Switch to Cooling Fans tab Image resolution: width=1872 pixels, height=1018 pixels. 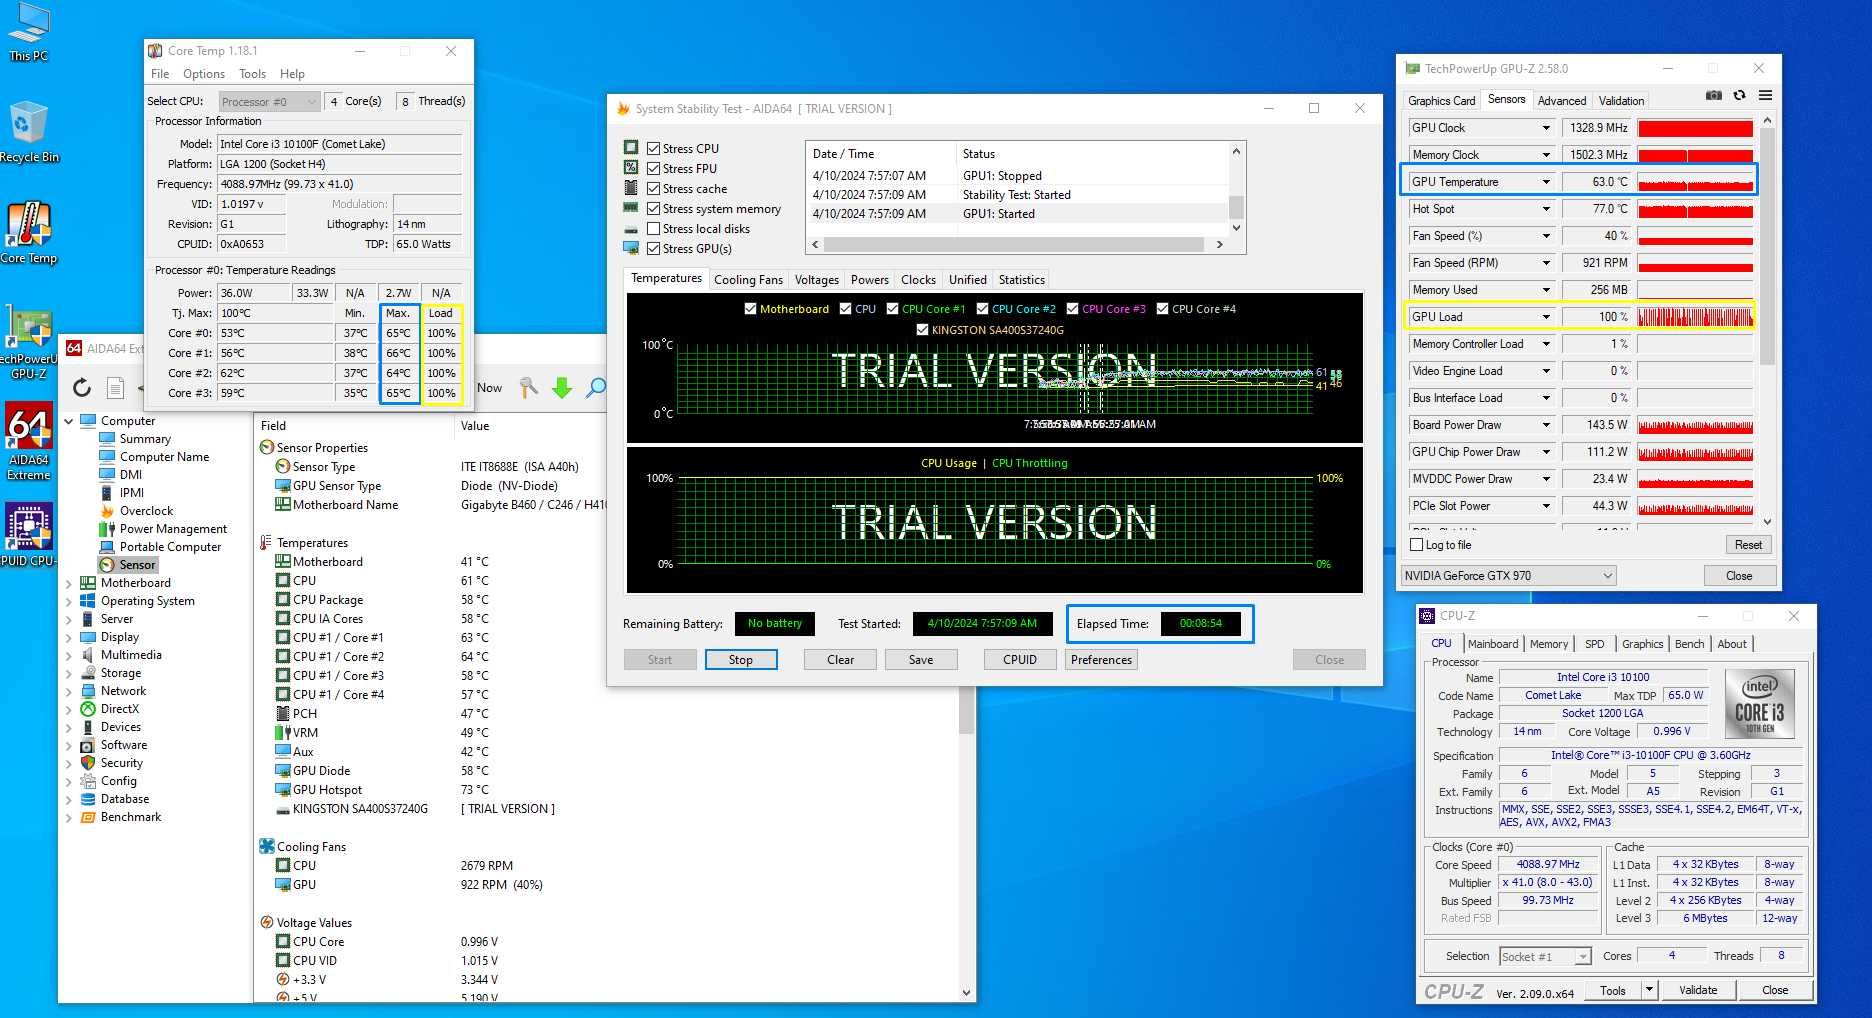[748, 280]
